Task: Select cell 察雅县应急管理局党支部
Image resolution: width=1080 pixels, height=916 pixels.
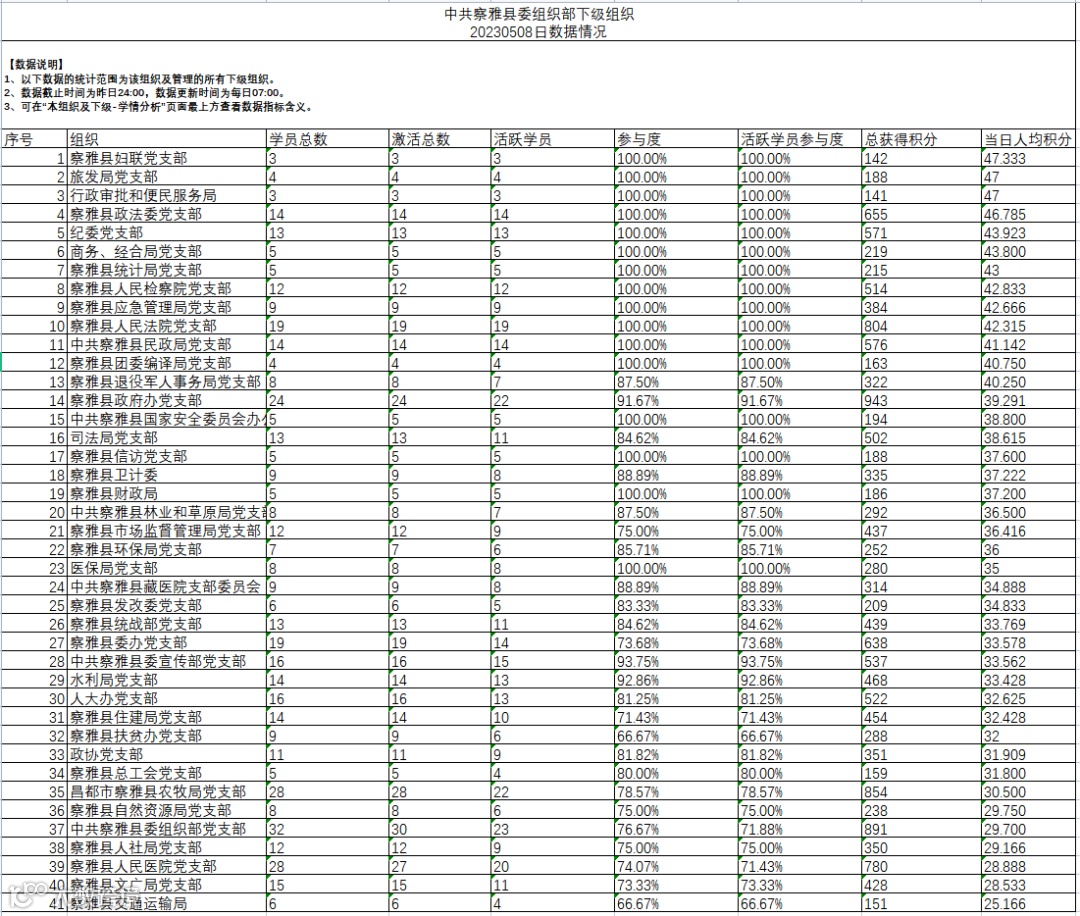Action: click(167, 307)
